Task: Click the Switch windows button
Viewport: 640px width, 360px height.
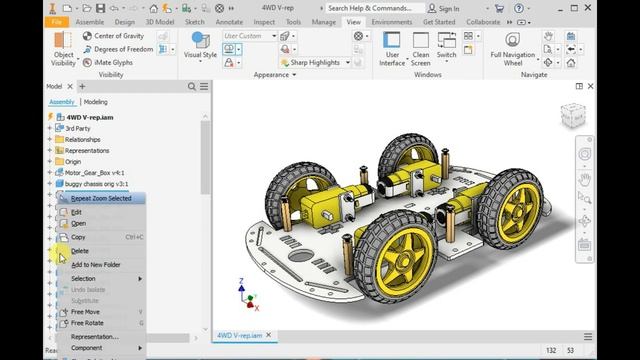Action: [446, 47]
